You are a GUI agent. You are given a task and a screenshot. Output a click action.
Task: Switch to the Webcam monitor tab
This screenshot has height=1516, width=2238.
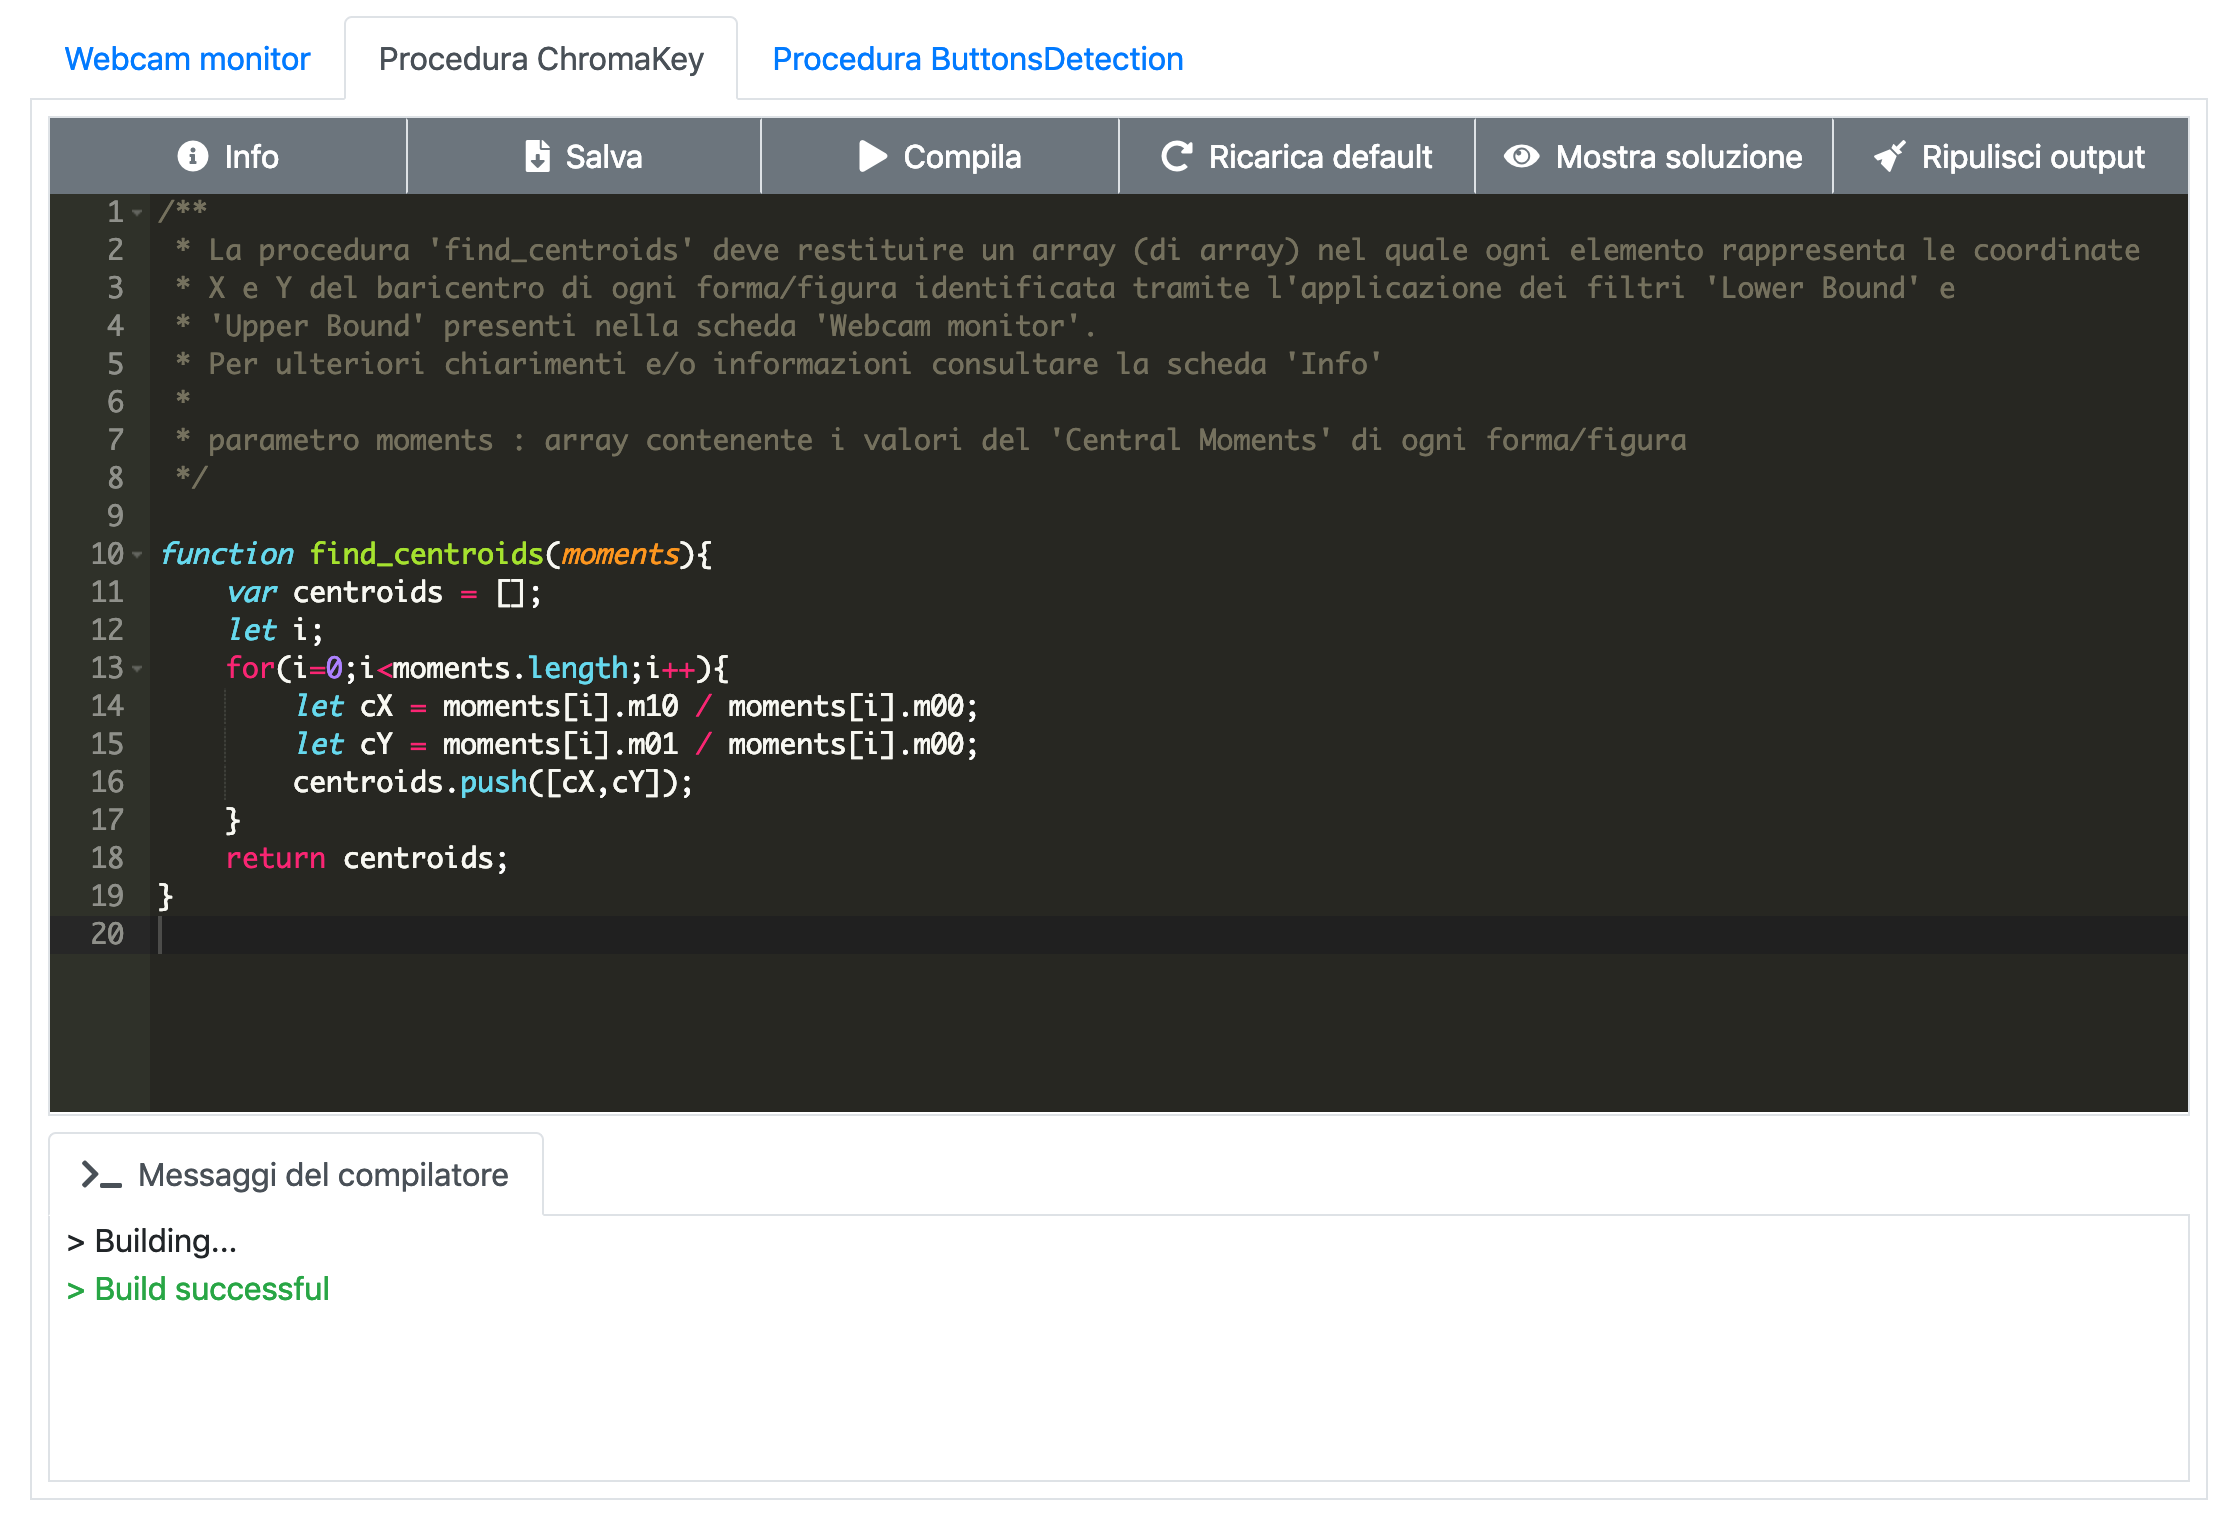click(x=187, y=59)
